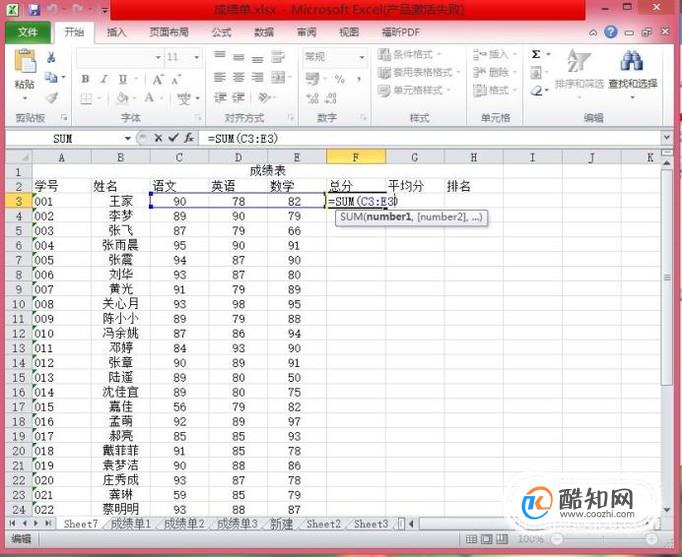
Task: Click the Decrease Font Size icon
Action: [176, 80]
